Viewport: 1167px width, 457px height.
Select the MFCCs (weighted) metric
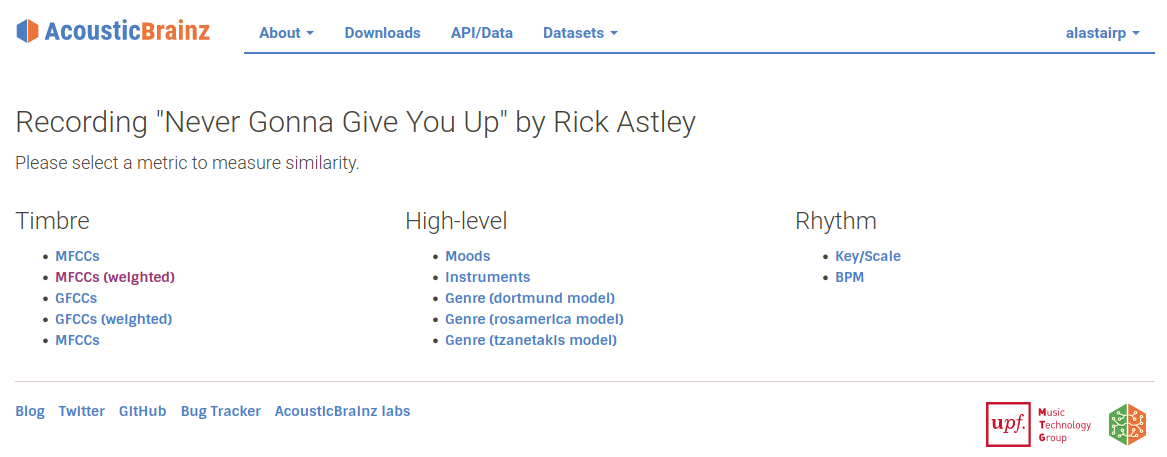tap(115, 277)
